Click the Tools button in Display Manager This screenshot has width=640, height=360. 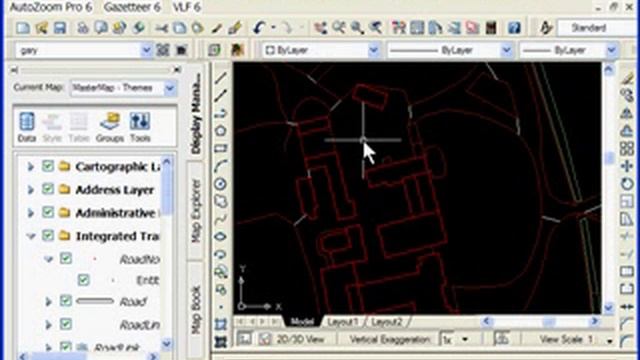tap(140, 127)
